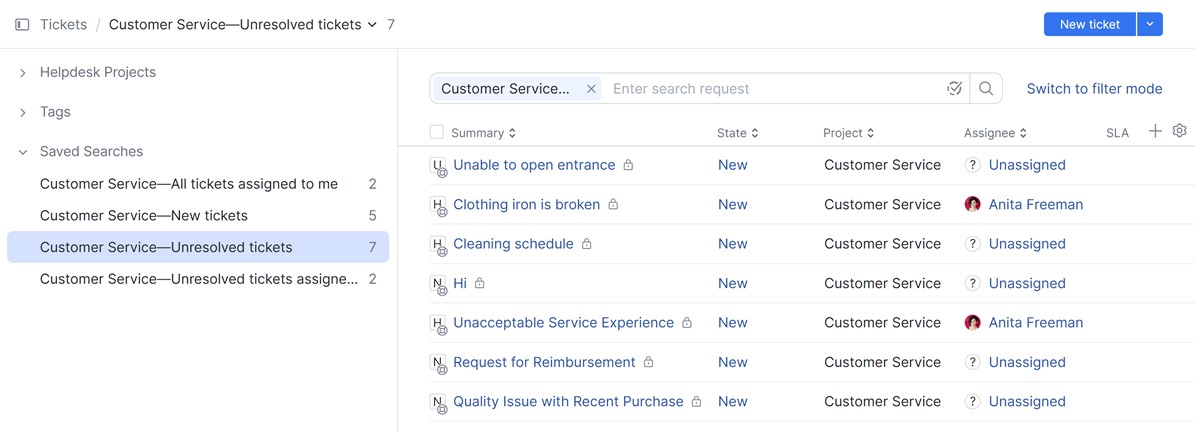Expand the Tags section
1201x432 pixels.
[23, 113]
